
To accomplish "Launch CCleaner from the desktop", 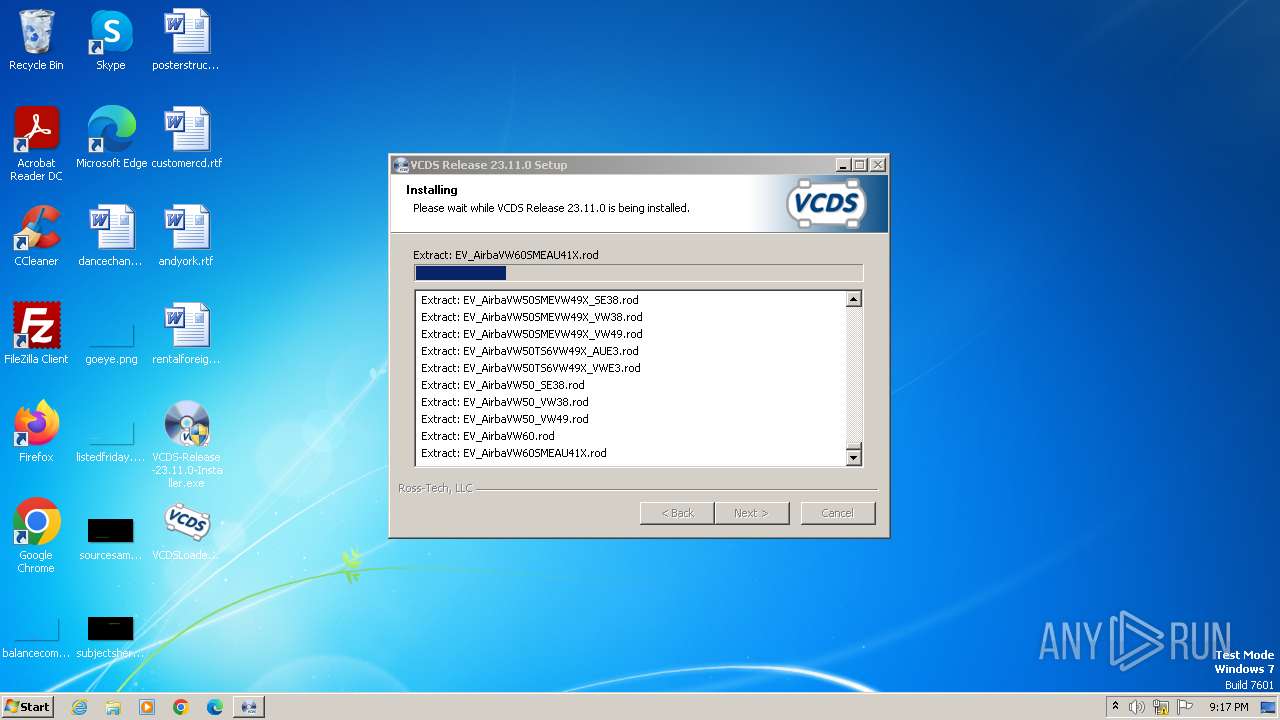I will click(36, 235).
